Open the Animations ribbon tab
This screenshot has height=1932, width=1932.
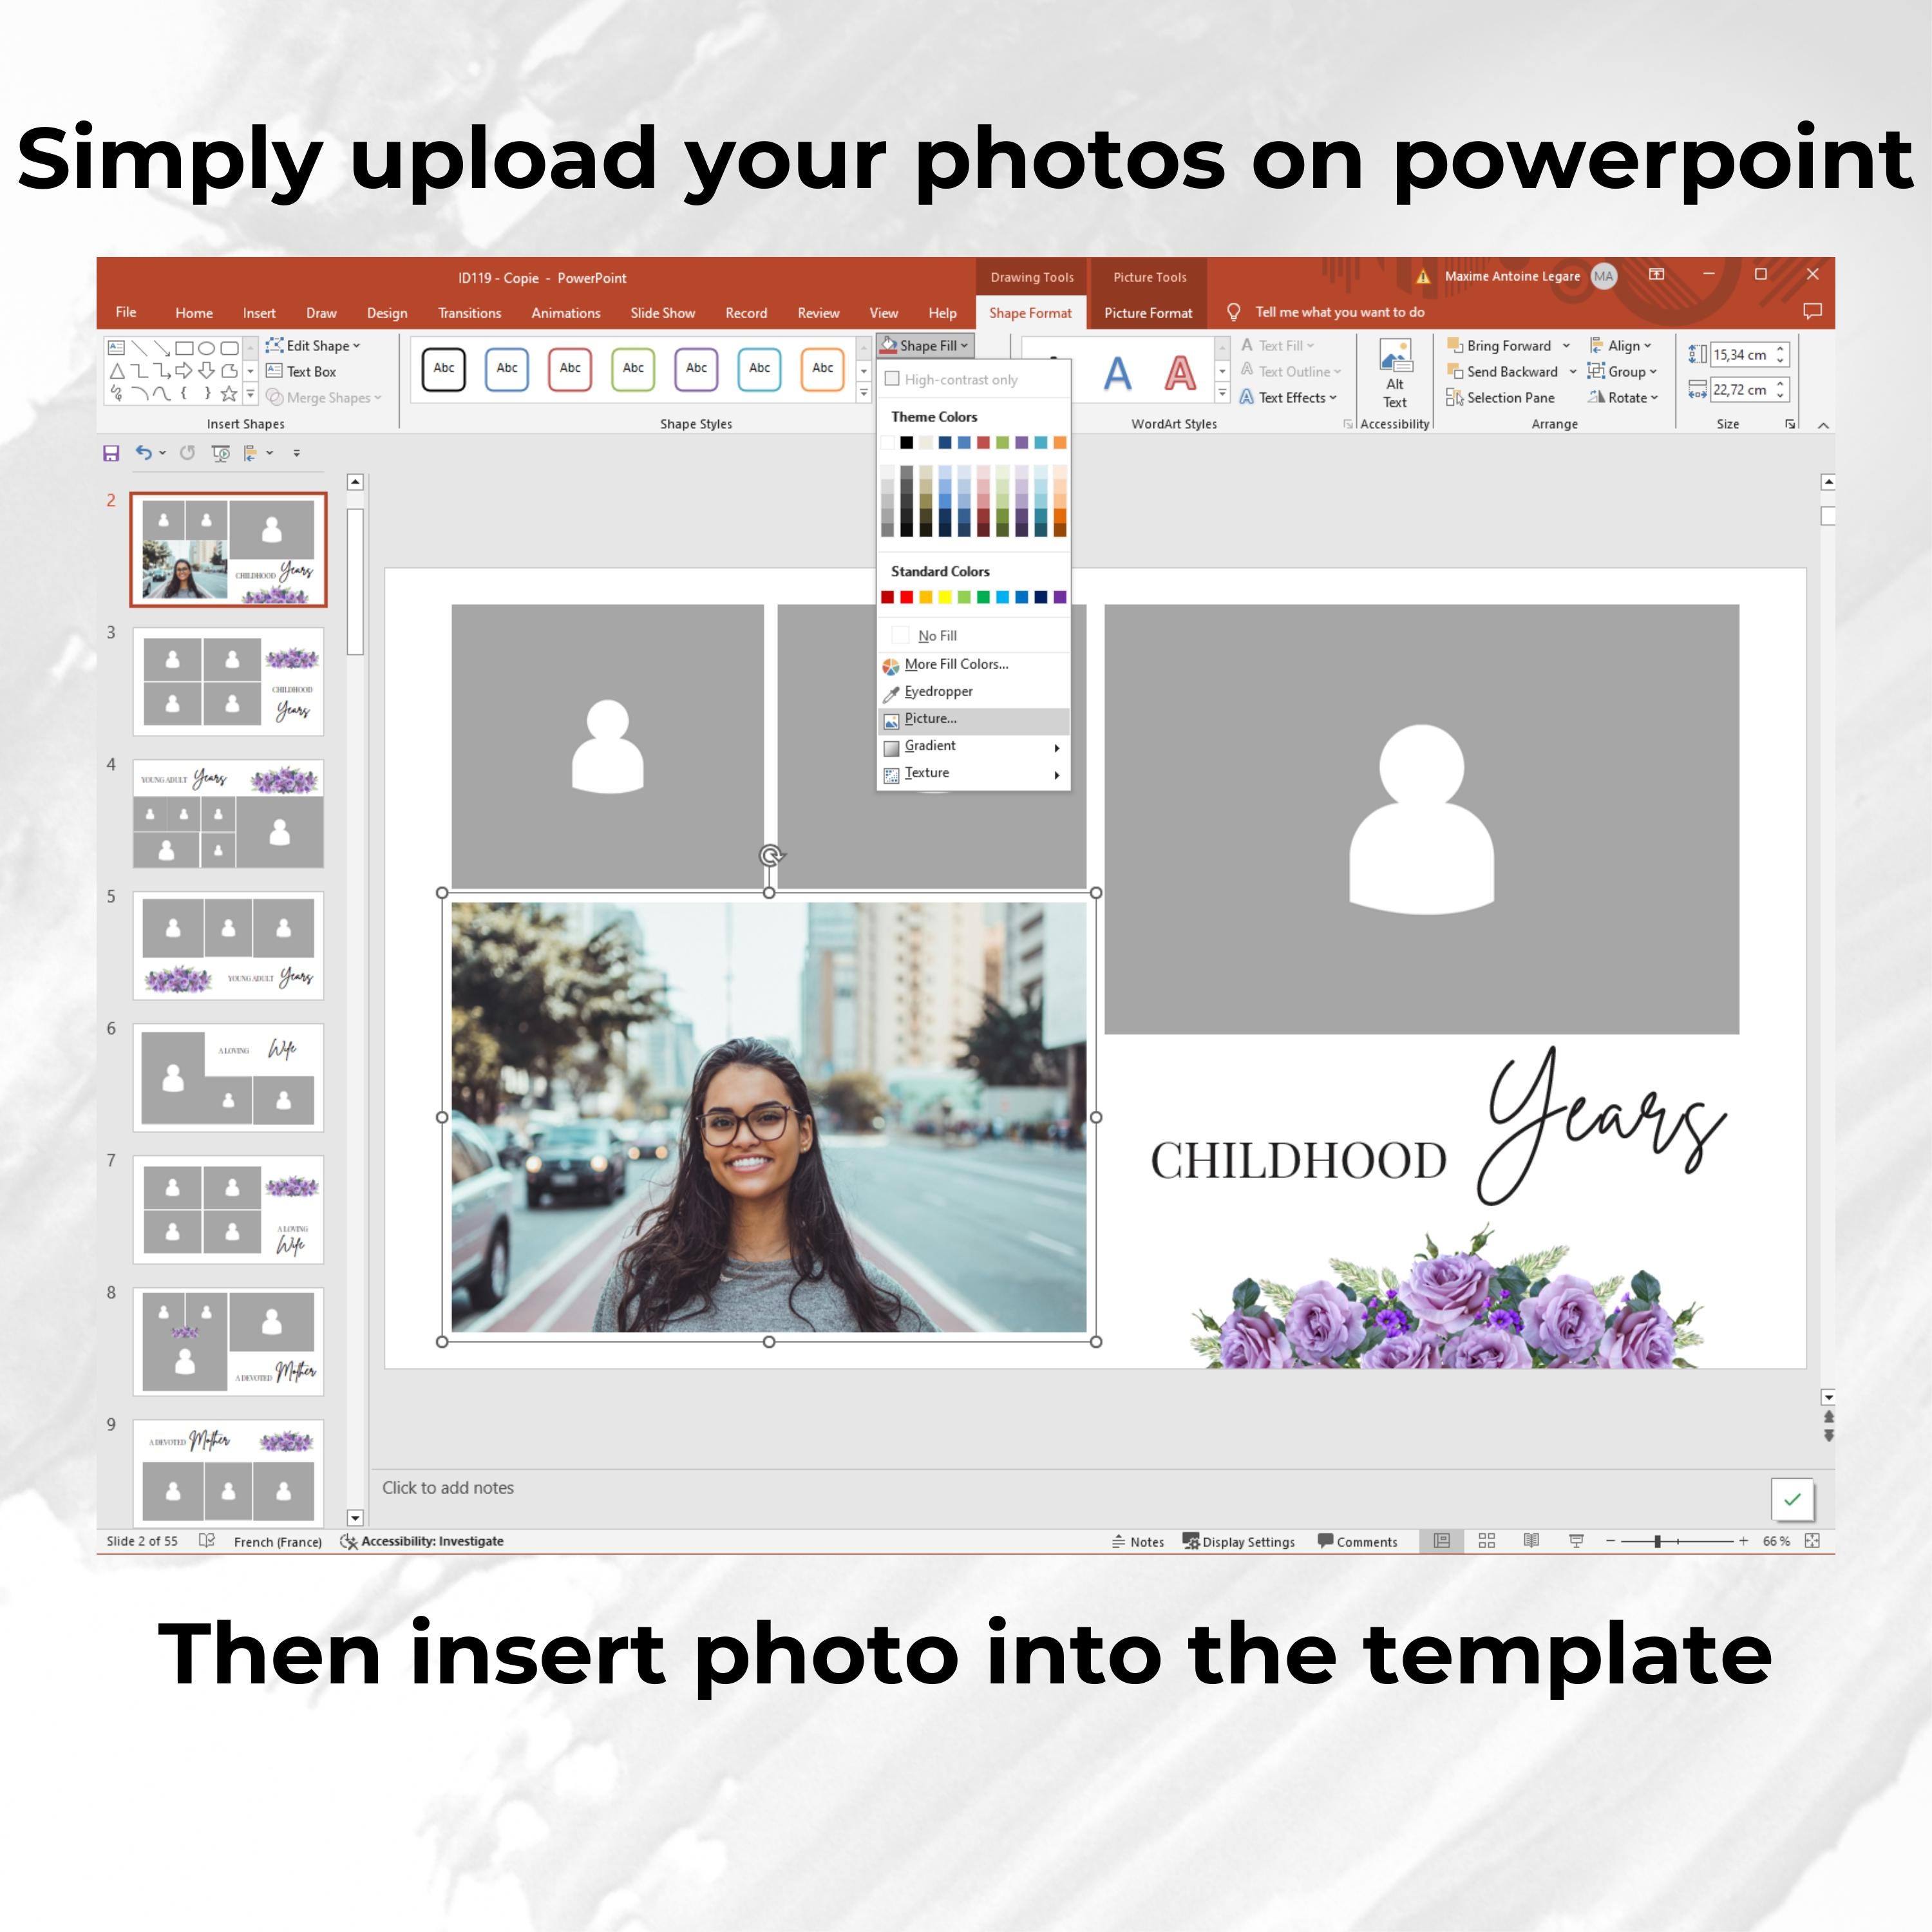coord(565,312)
